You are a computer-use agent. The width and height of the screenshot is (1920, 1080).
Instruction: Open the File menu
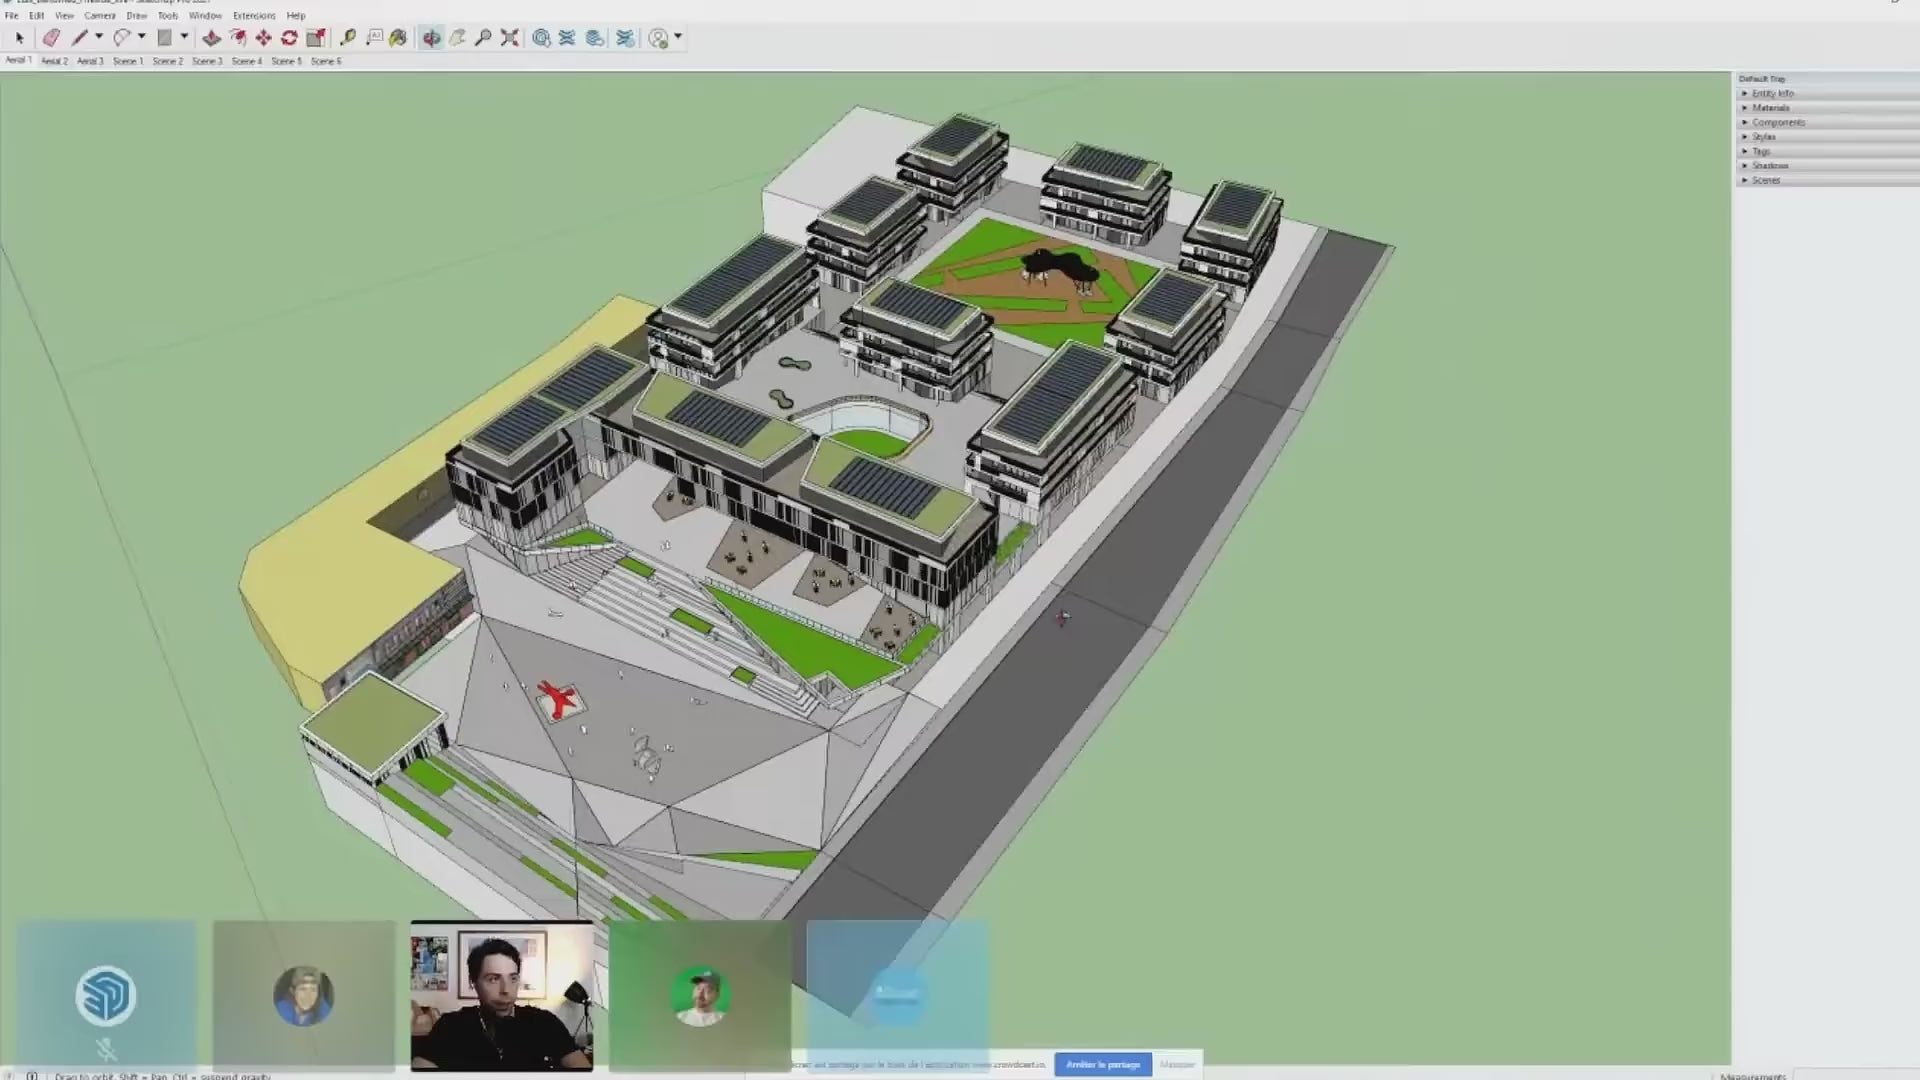click(12, 16)
